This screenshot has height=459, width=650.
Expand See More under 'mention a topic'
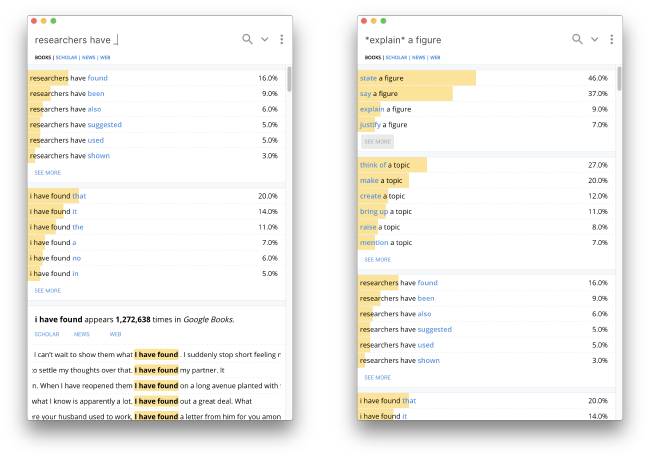click(x=377, y=259)
